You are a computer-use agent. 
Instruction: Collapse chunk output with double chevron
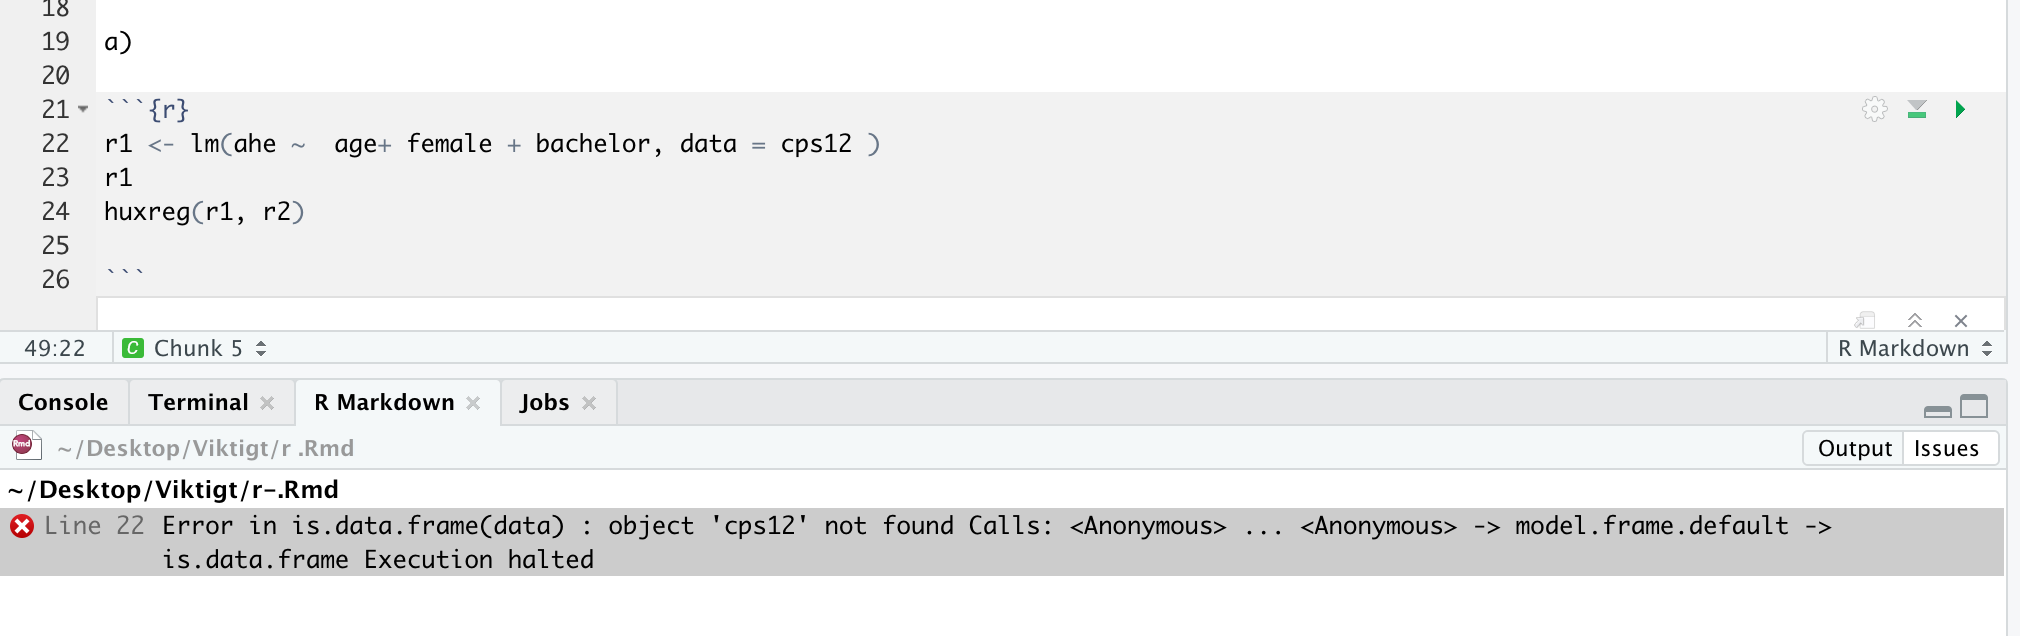coord(1915,320)
